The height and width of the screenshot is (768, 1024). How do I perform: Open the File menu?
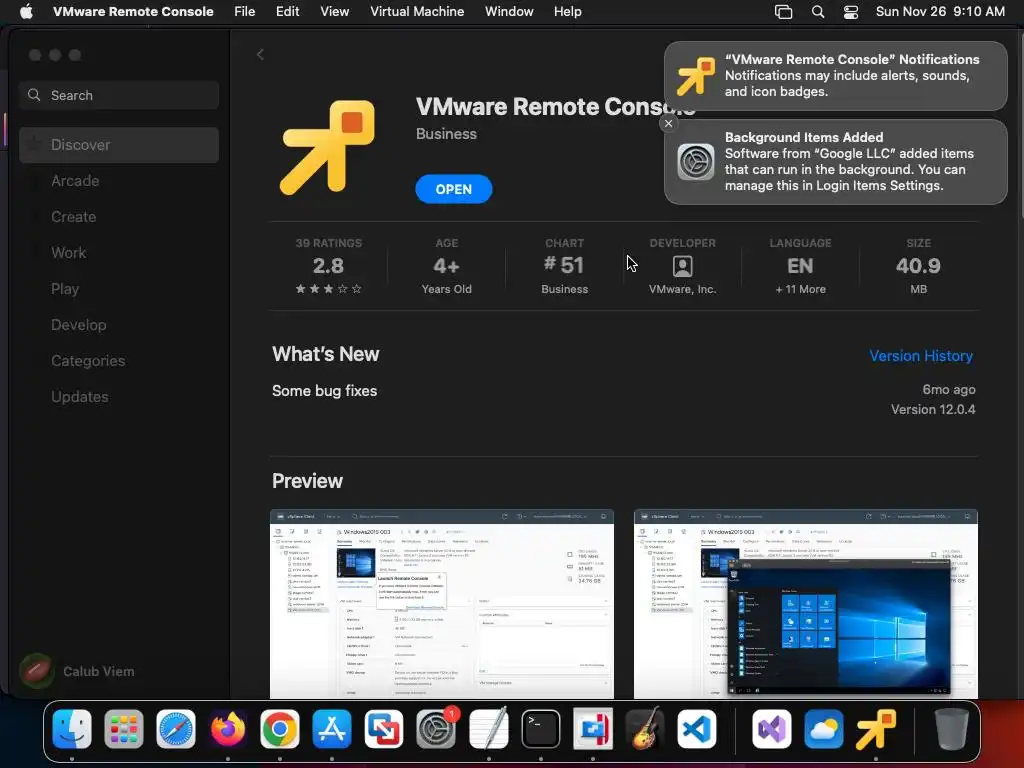(x=244, y=11)
